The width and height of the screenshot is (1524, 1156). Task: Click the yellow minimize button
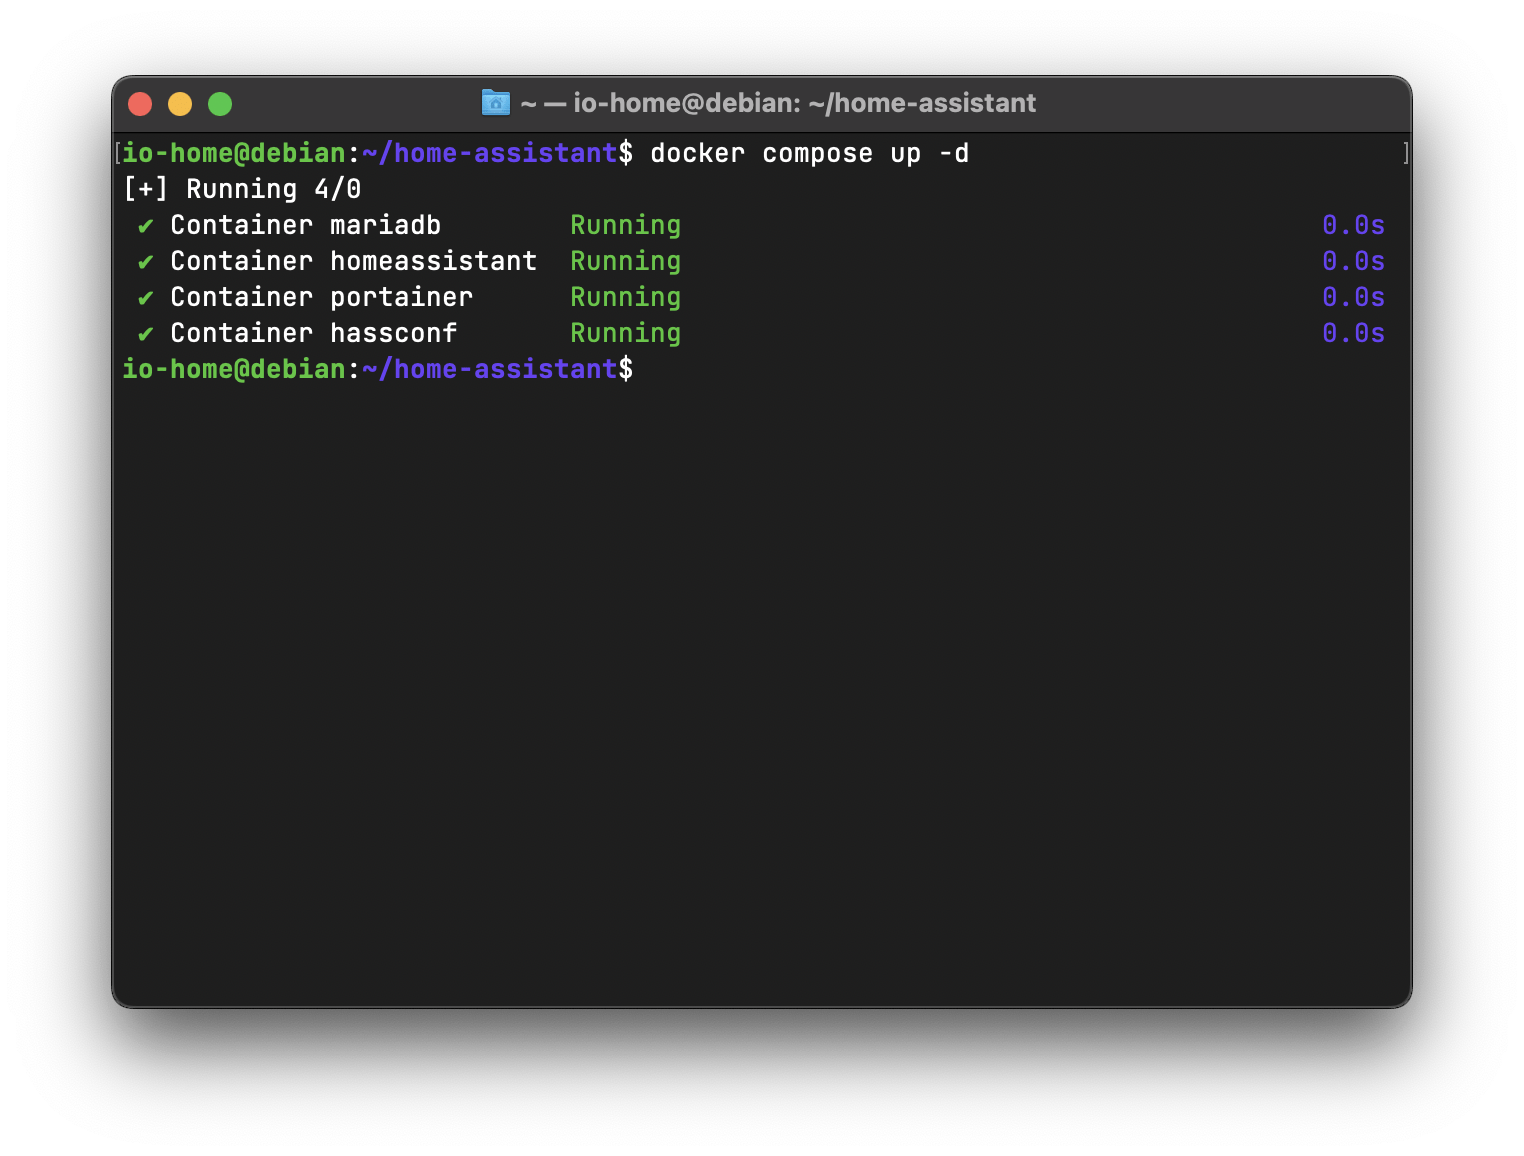click(x=180, y=103)
